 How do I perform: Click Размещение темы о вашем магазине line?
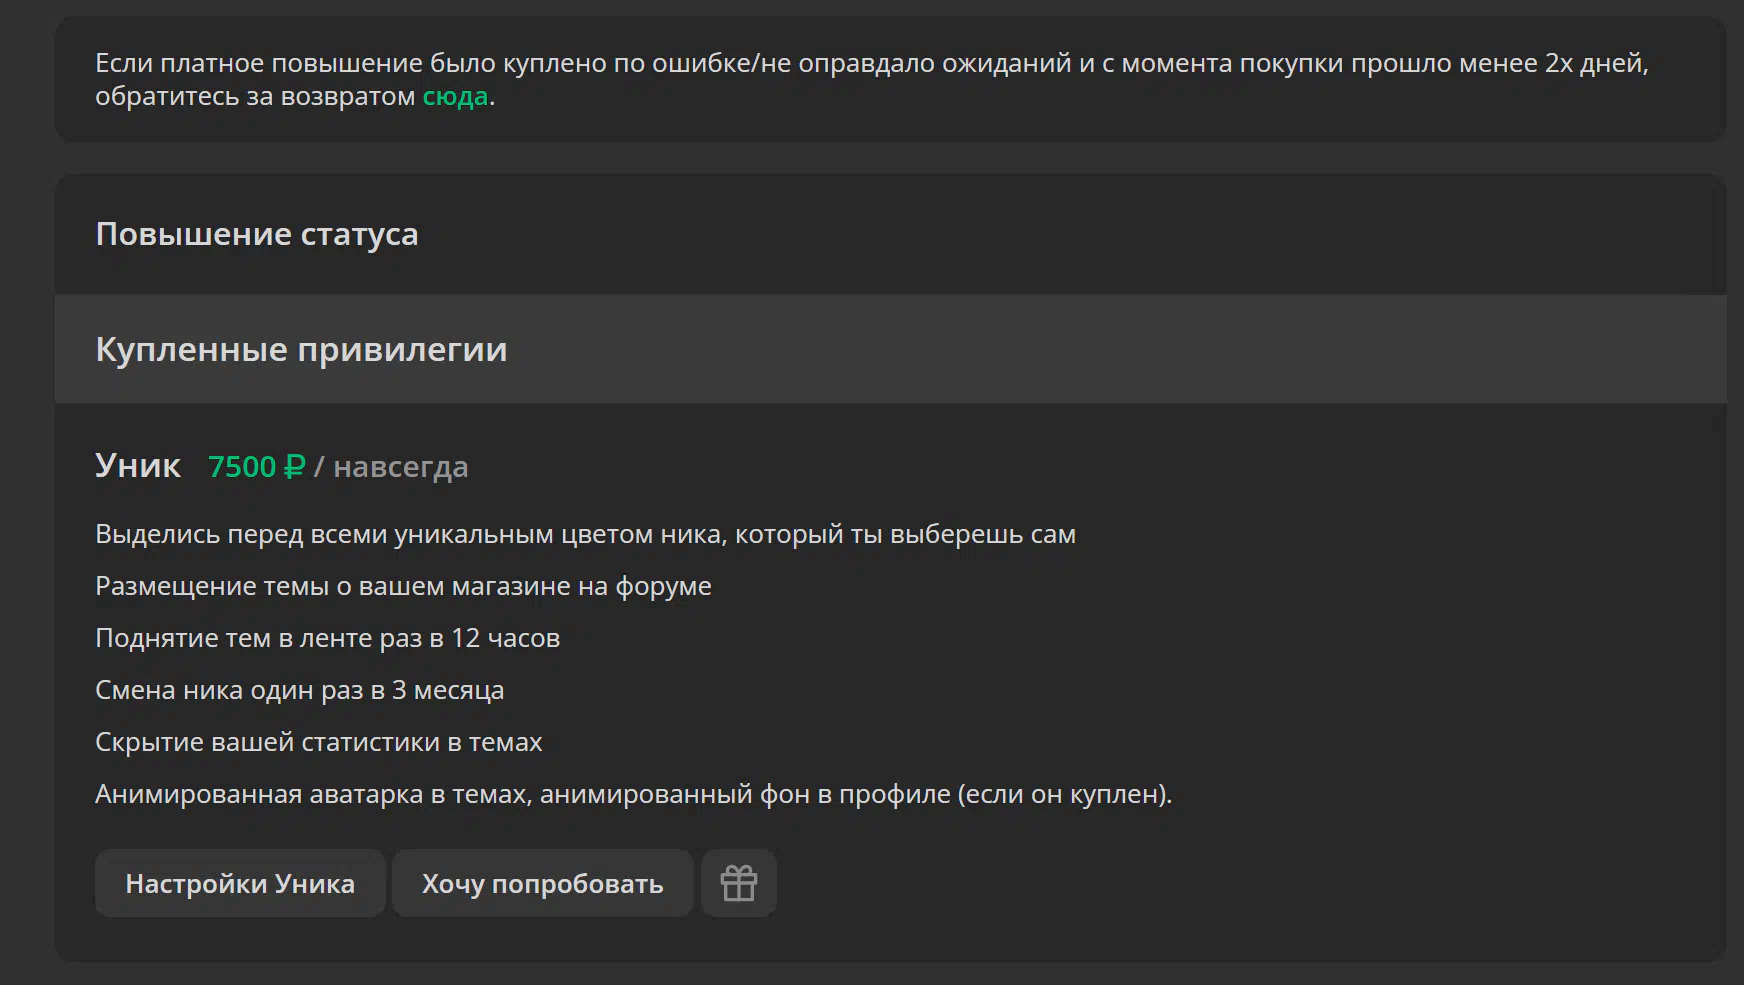click(403, 586)
